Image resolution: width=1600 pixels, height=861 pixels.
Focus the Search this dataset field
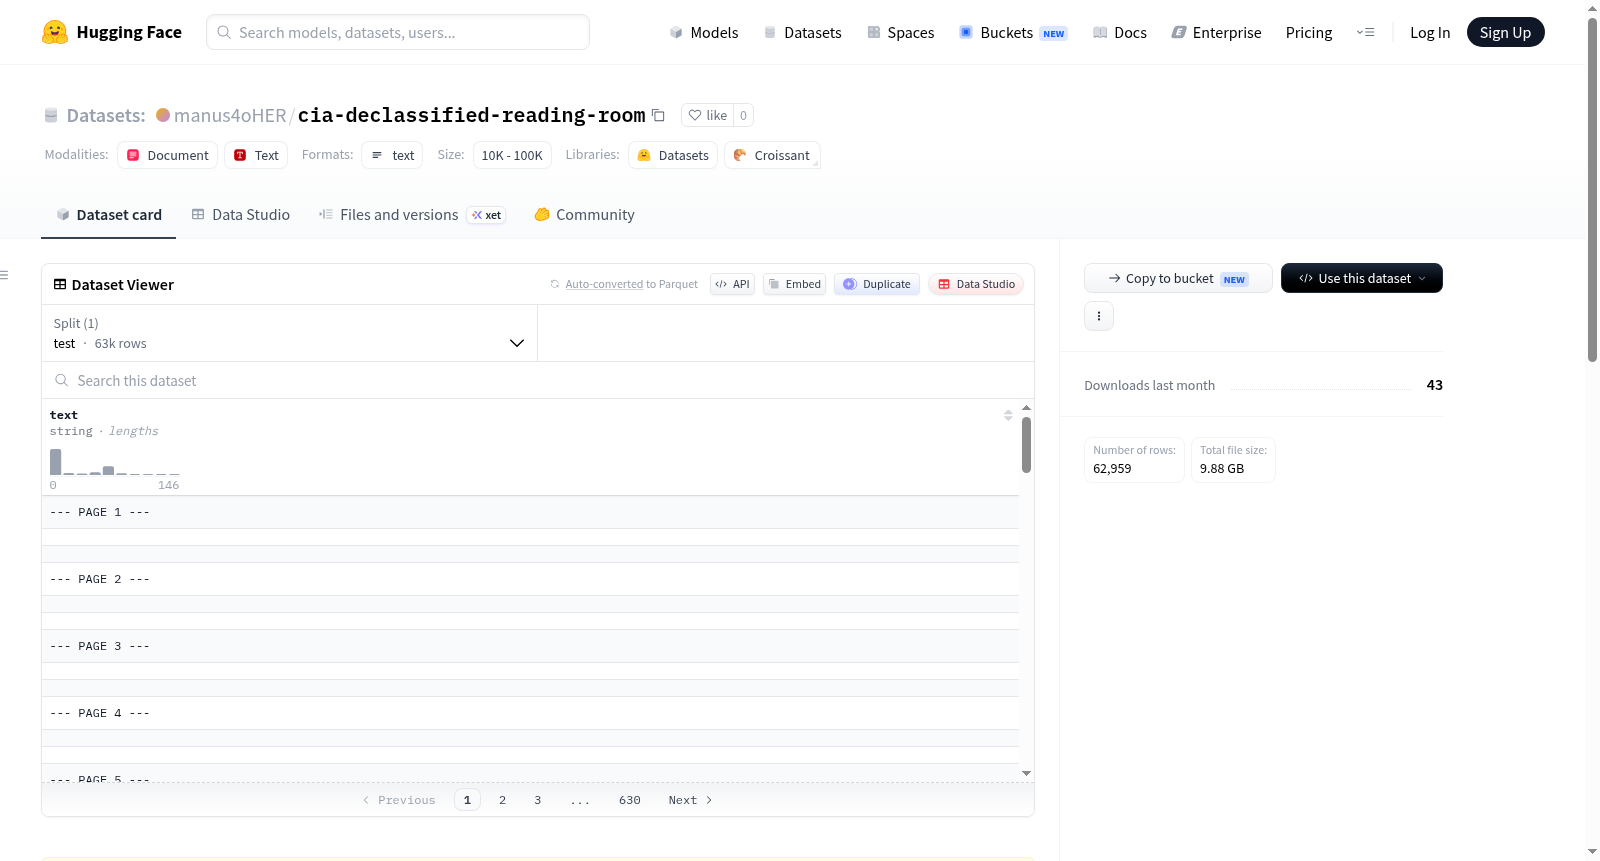[x=538, y=380]
